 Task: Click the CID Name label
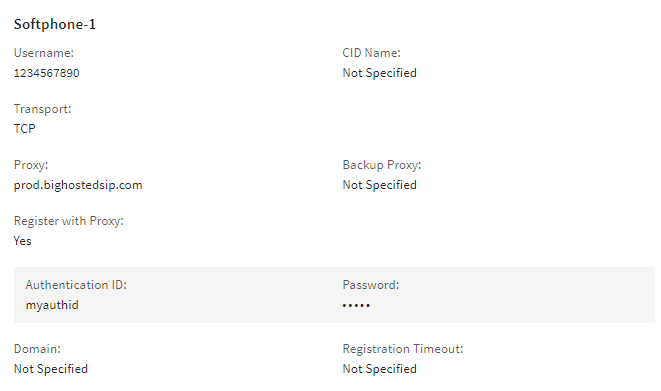[371, 53]
